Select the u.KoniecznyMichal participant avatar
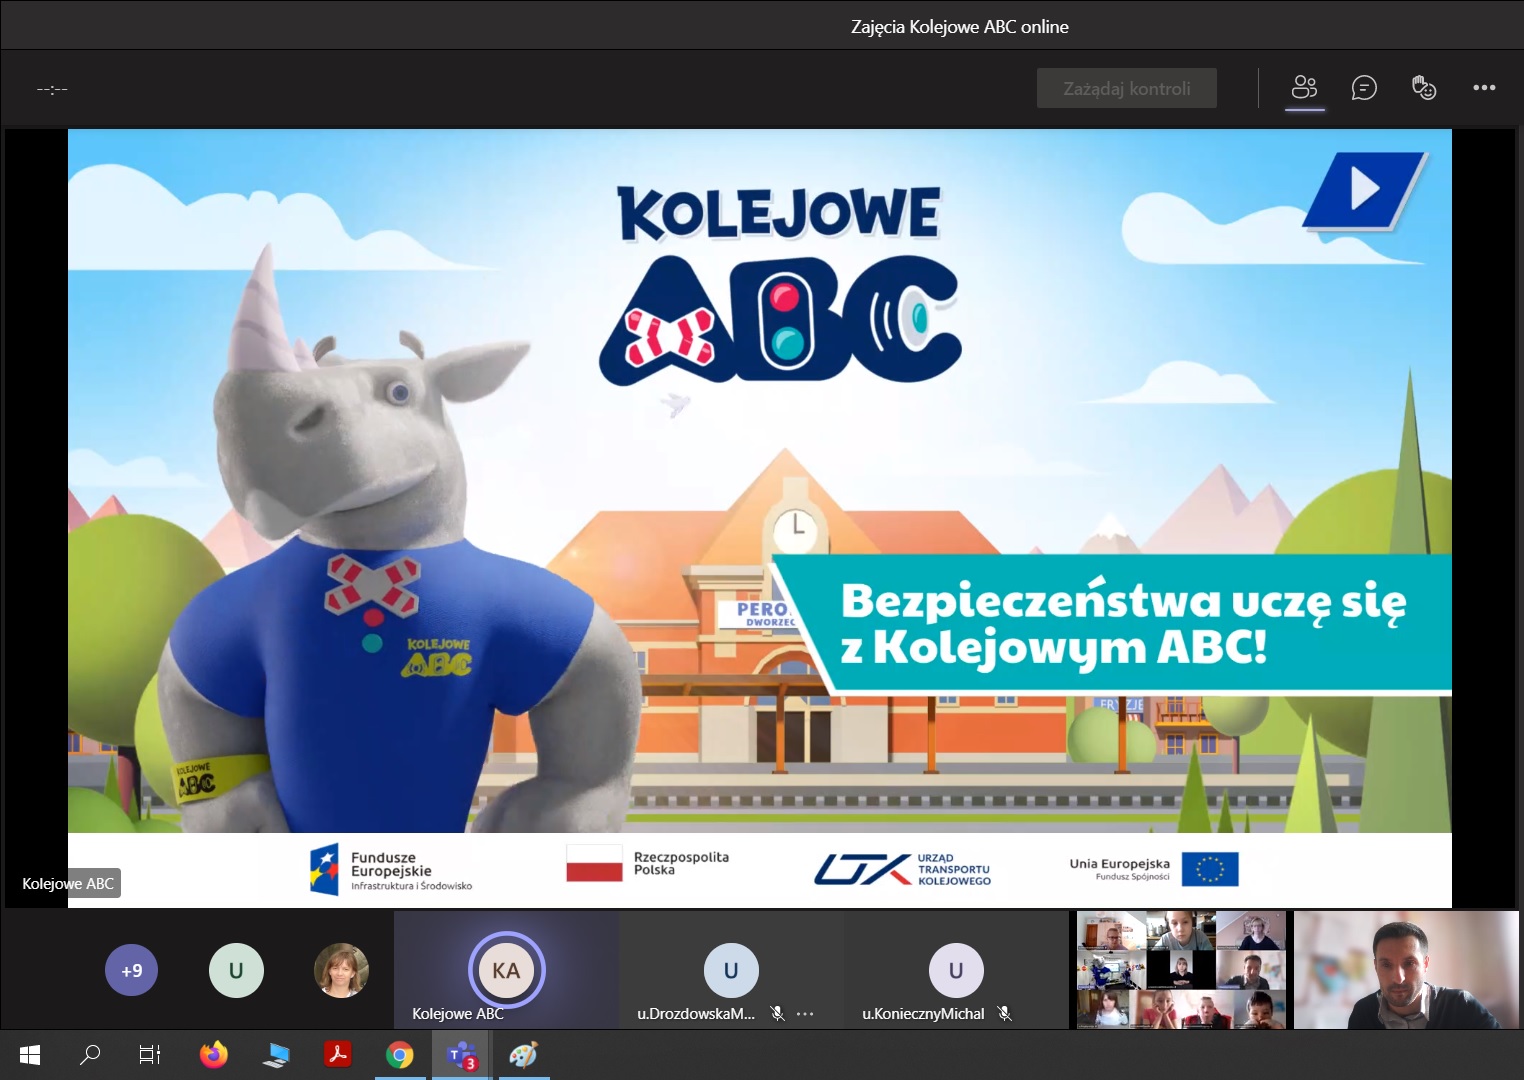1524x1080 pixels. (956, 970)
